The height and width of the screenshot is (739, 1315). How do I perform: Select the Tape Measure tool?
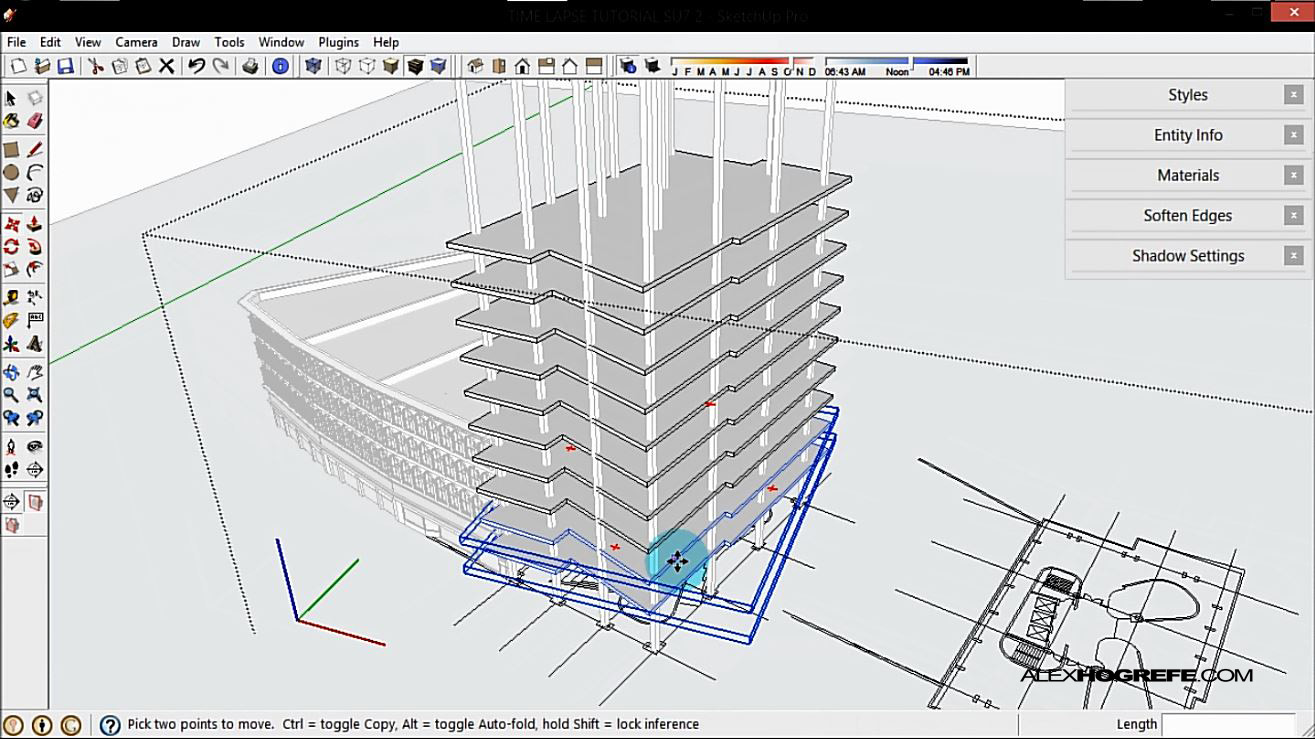[9, 297]
